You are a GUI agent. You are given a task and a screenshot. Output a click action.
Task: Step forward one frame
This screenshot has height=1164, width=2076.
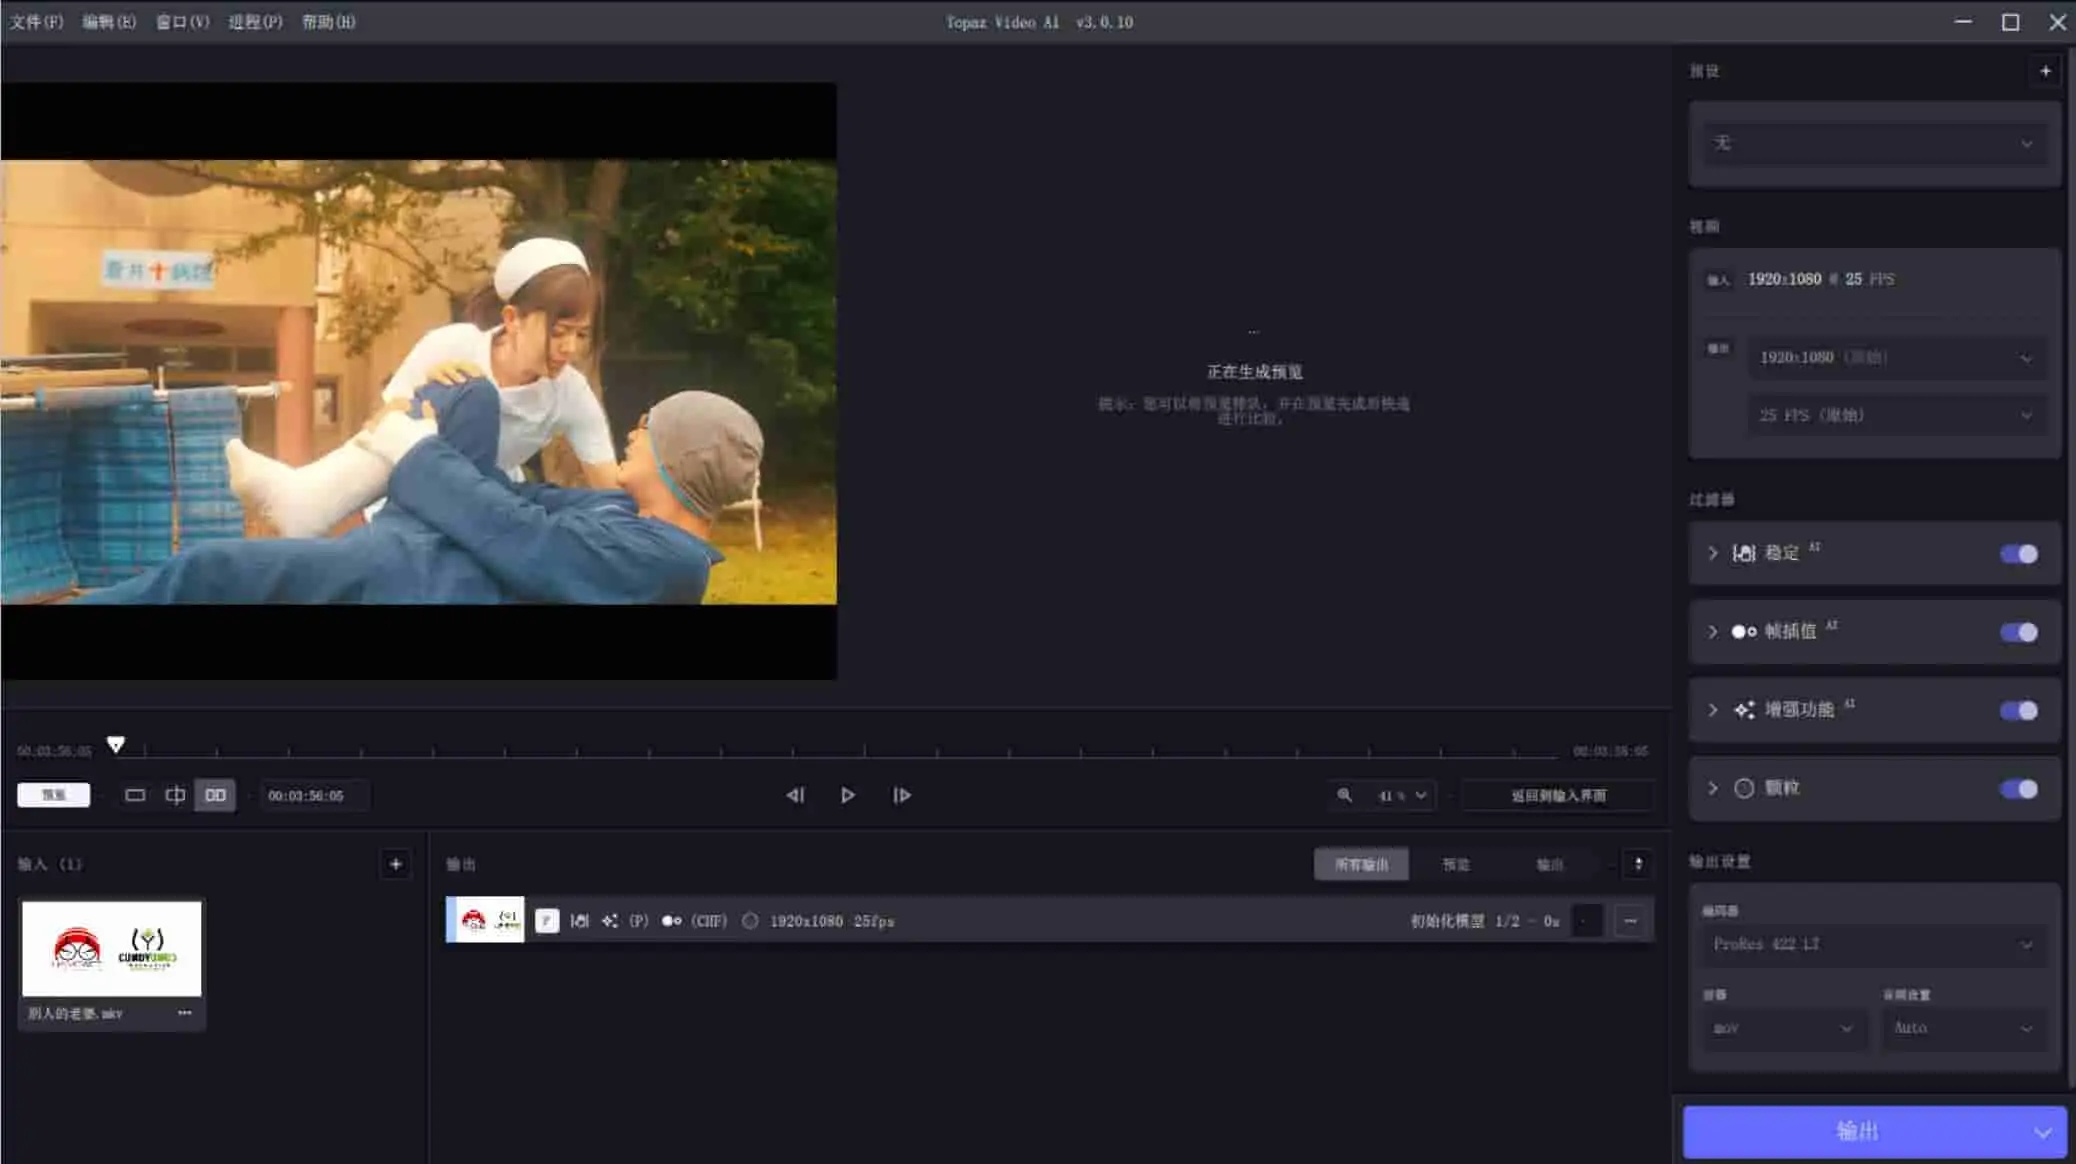(901, 795)
